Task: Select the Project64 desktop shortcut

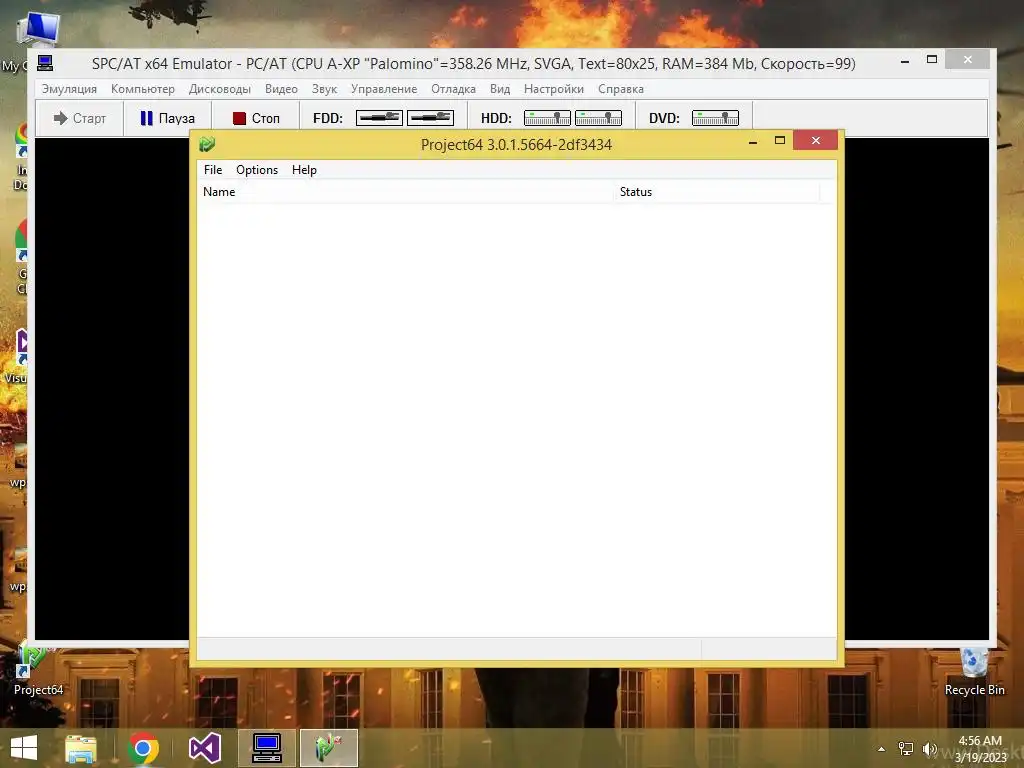Action: (38, 670)
